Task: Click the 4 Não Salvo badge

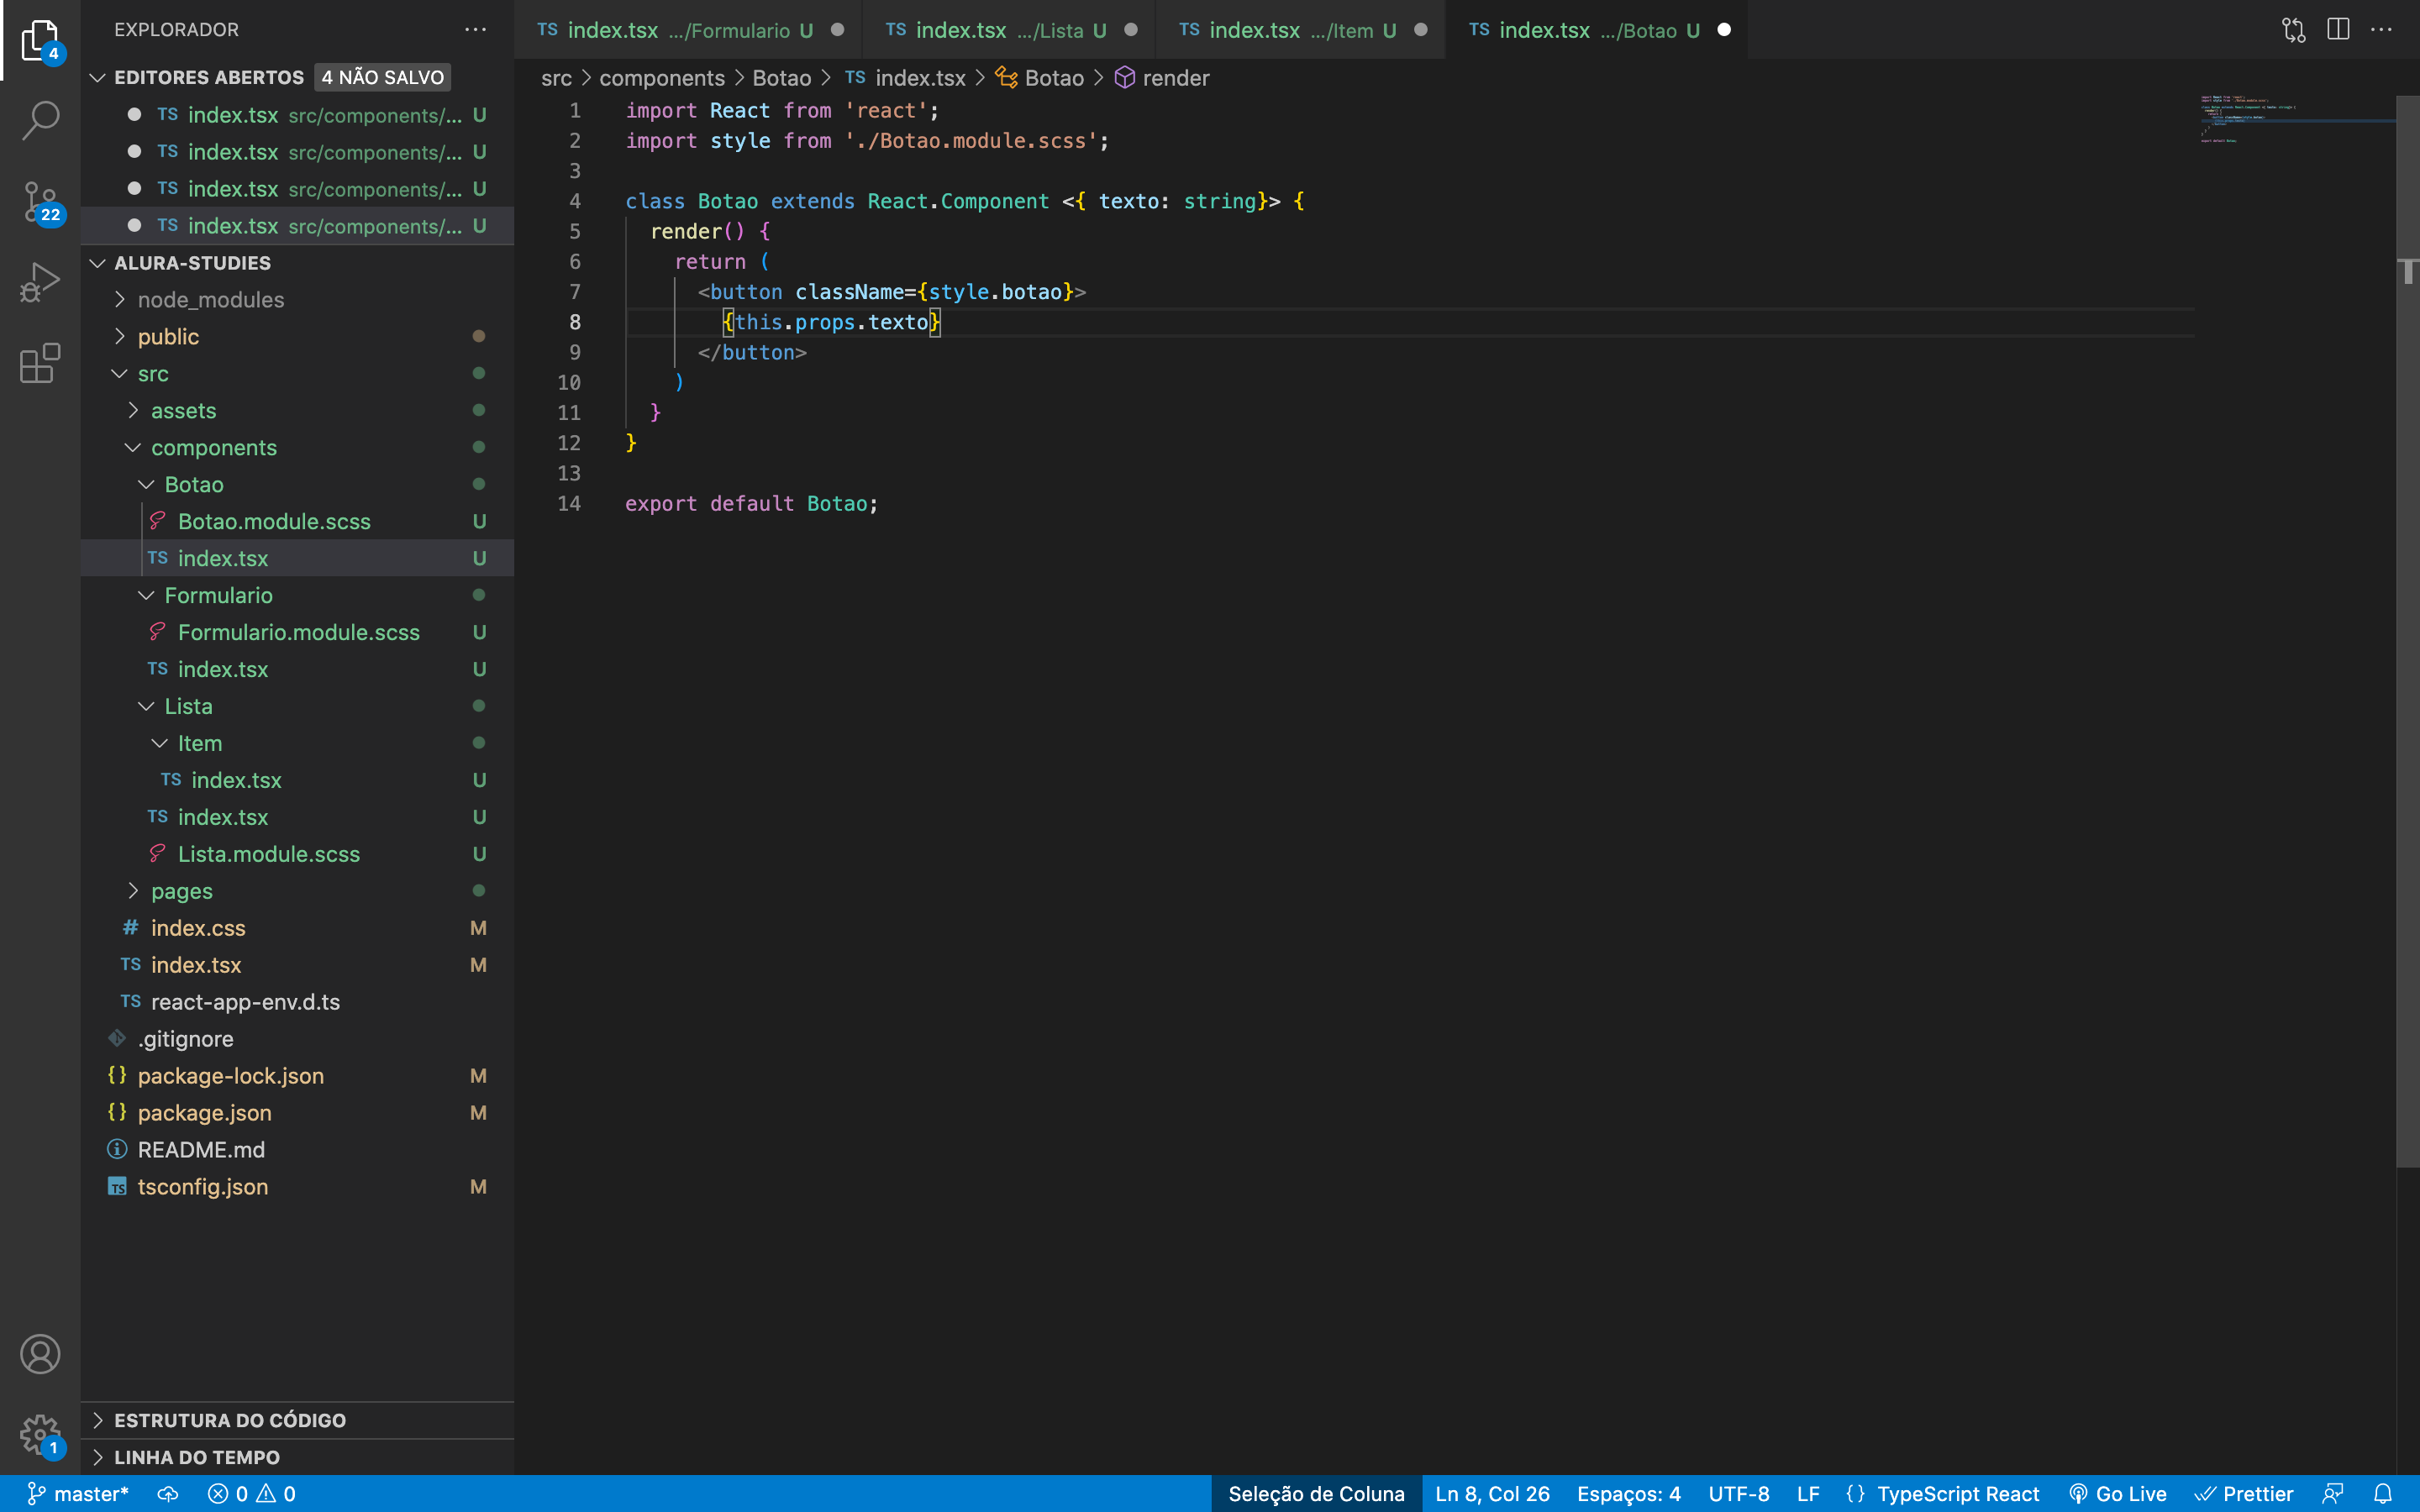Action: (383, 77)
